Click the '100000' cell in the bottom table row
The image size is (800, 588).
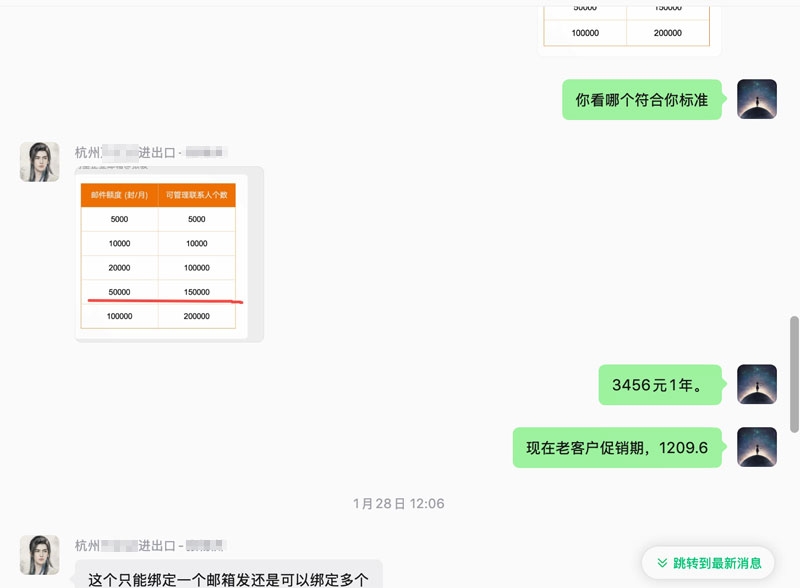[x=119, y=316]
